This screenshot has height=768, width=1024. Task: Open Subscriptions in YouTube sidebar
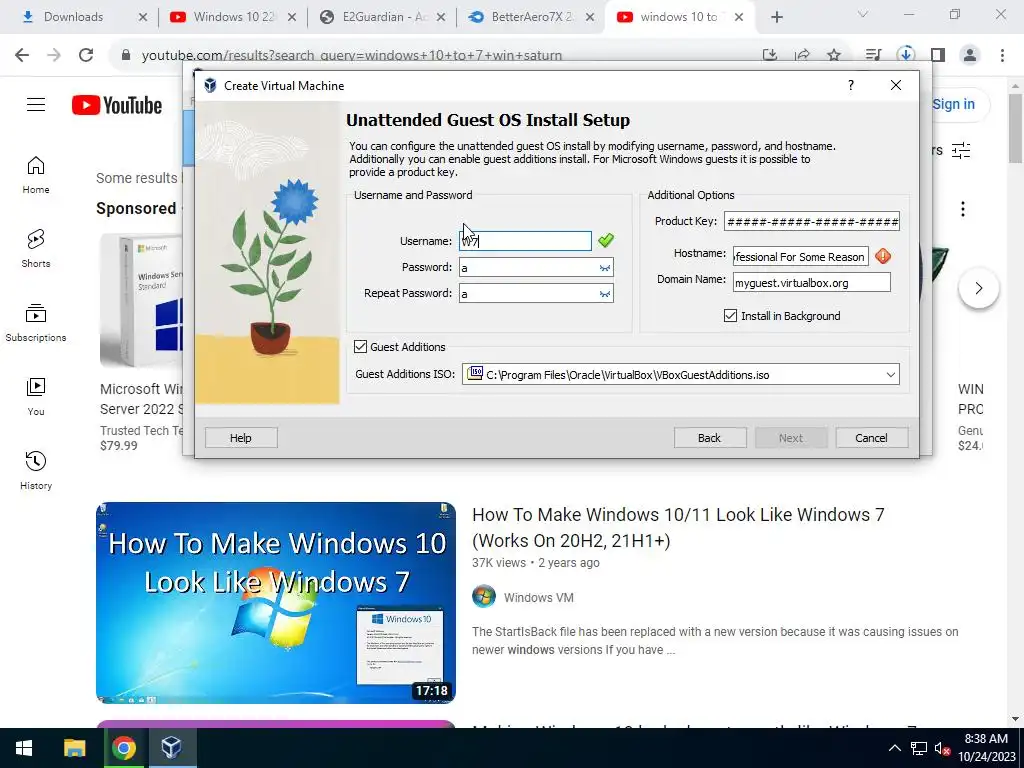(x=36, y=323)
